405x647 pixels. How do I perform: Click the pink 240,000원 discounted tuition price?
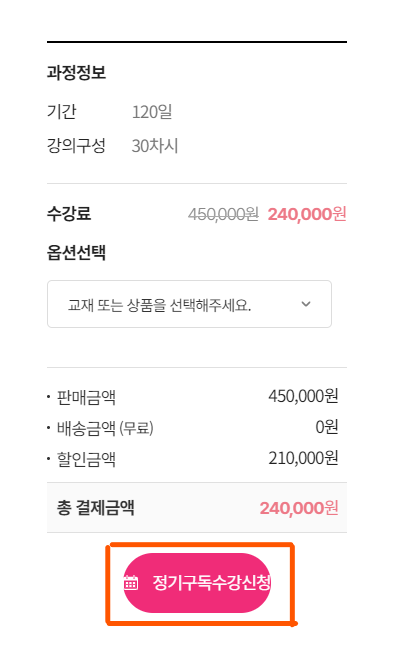(x=307, y=214)
